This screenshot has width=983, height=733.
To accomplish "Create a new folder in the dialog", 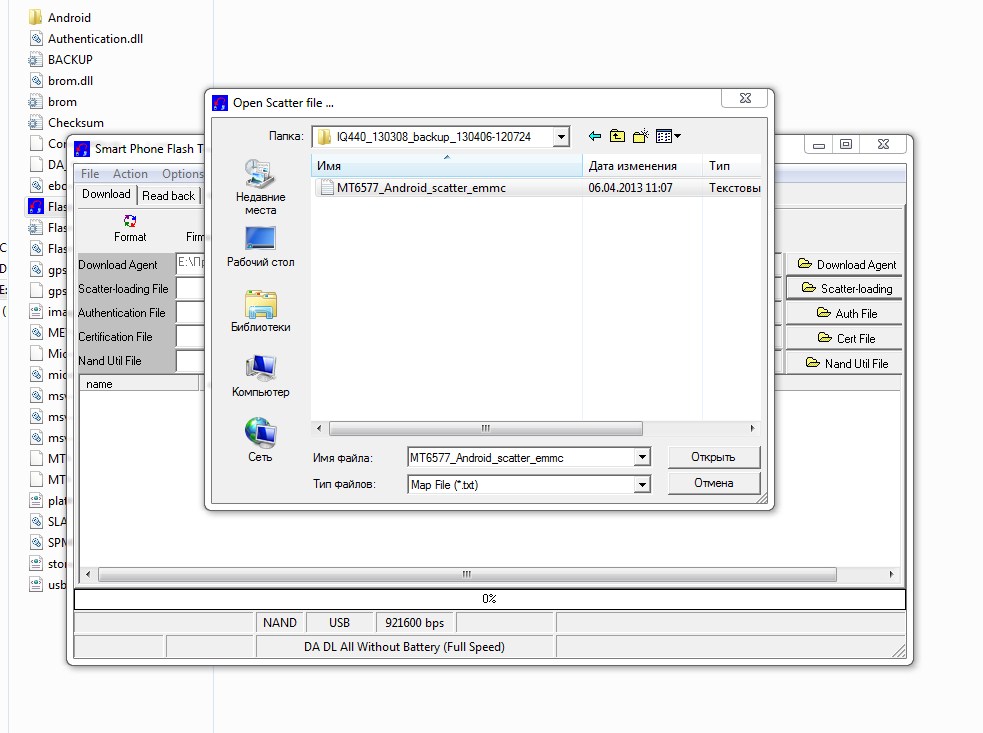I will 641,136.
